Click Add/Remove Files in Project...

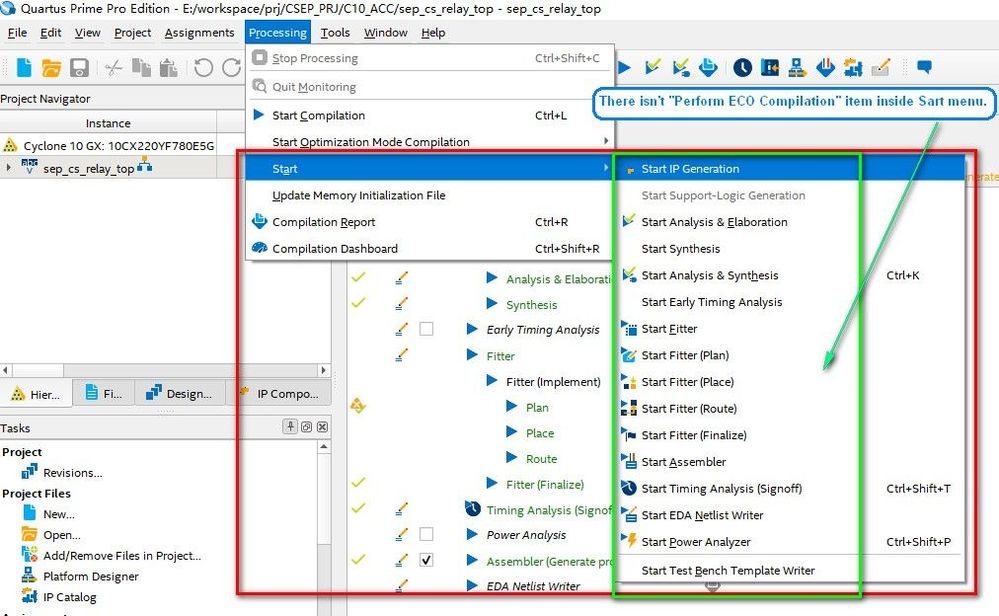pyautogui.click(x=122, y=555)
